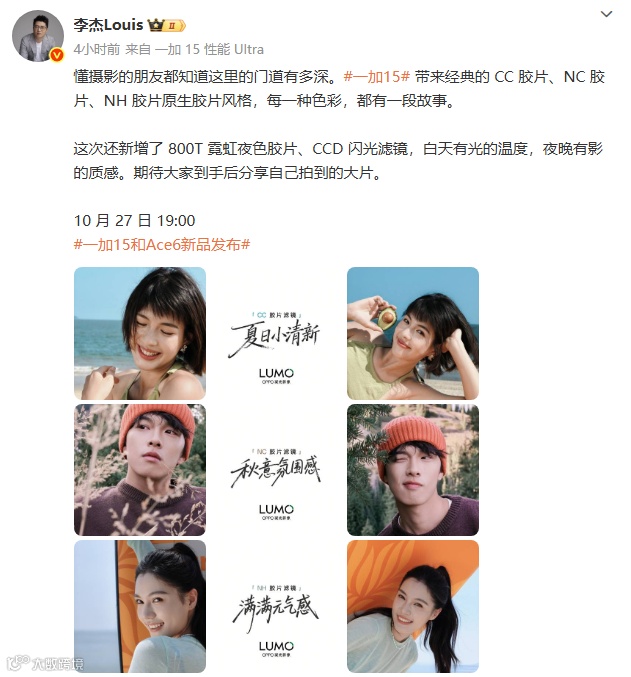Click the orange verified badge on avatar
The height and width of the screenshot is (677, 631).
click(57, 55)
